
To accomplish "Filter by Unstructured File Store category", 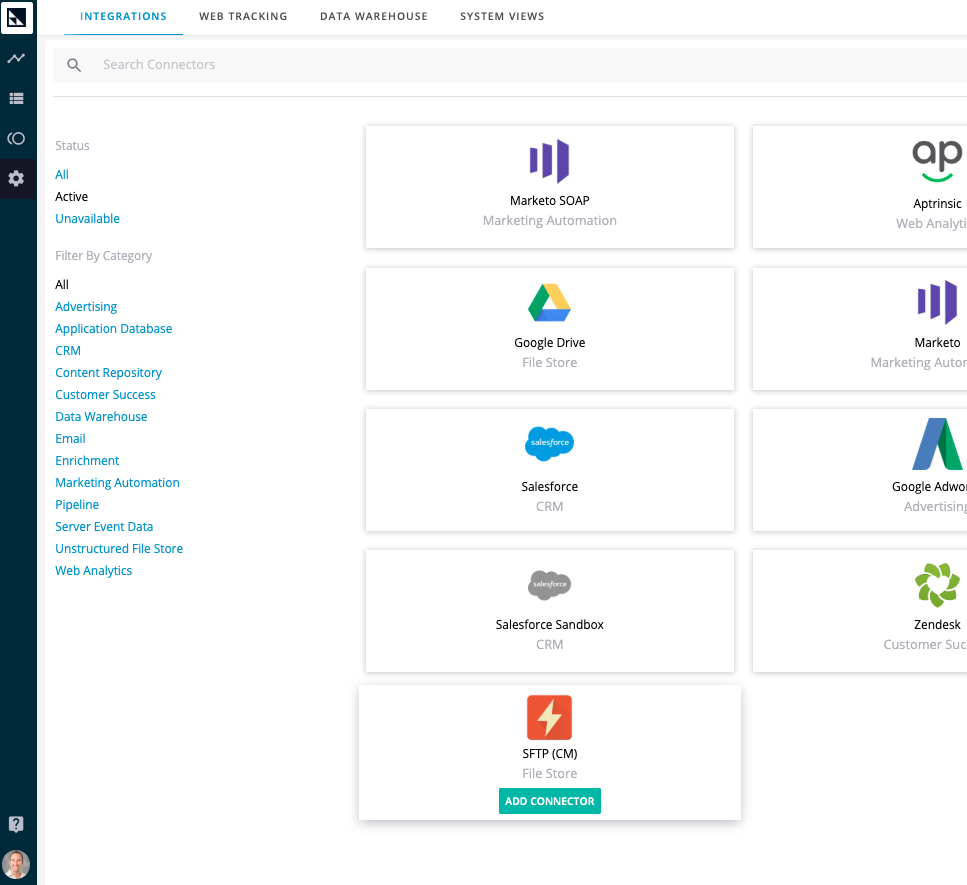I will coord(119,548).
